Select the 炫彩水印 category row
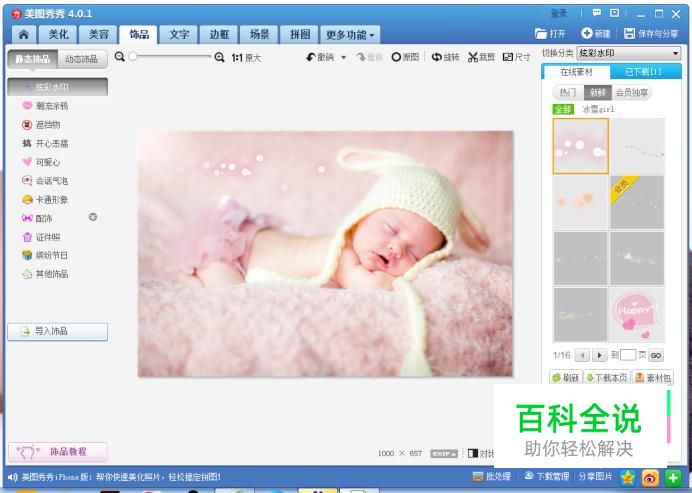 click(x=57, y=87)
